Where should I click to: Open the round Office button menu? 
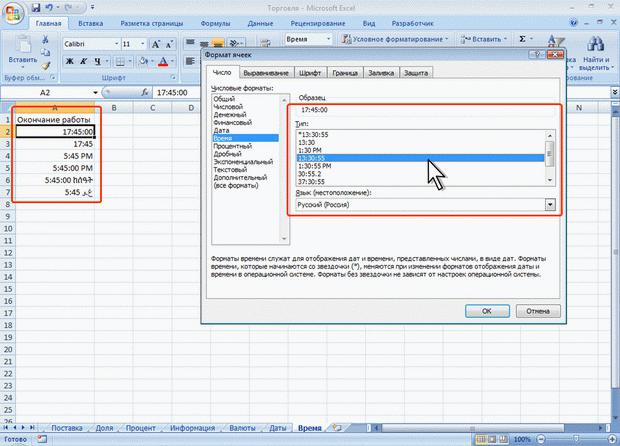pyautogui.click(x=13, y=13)
